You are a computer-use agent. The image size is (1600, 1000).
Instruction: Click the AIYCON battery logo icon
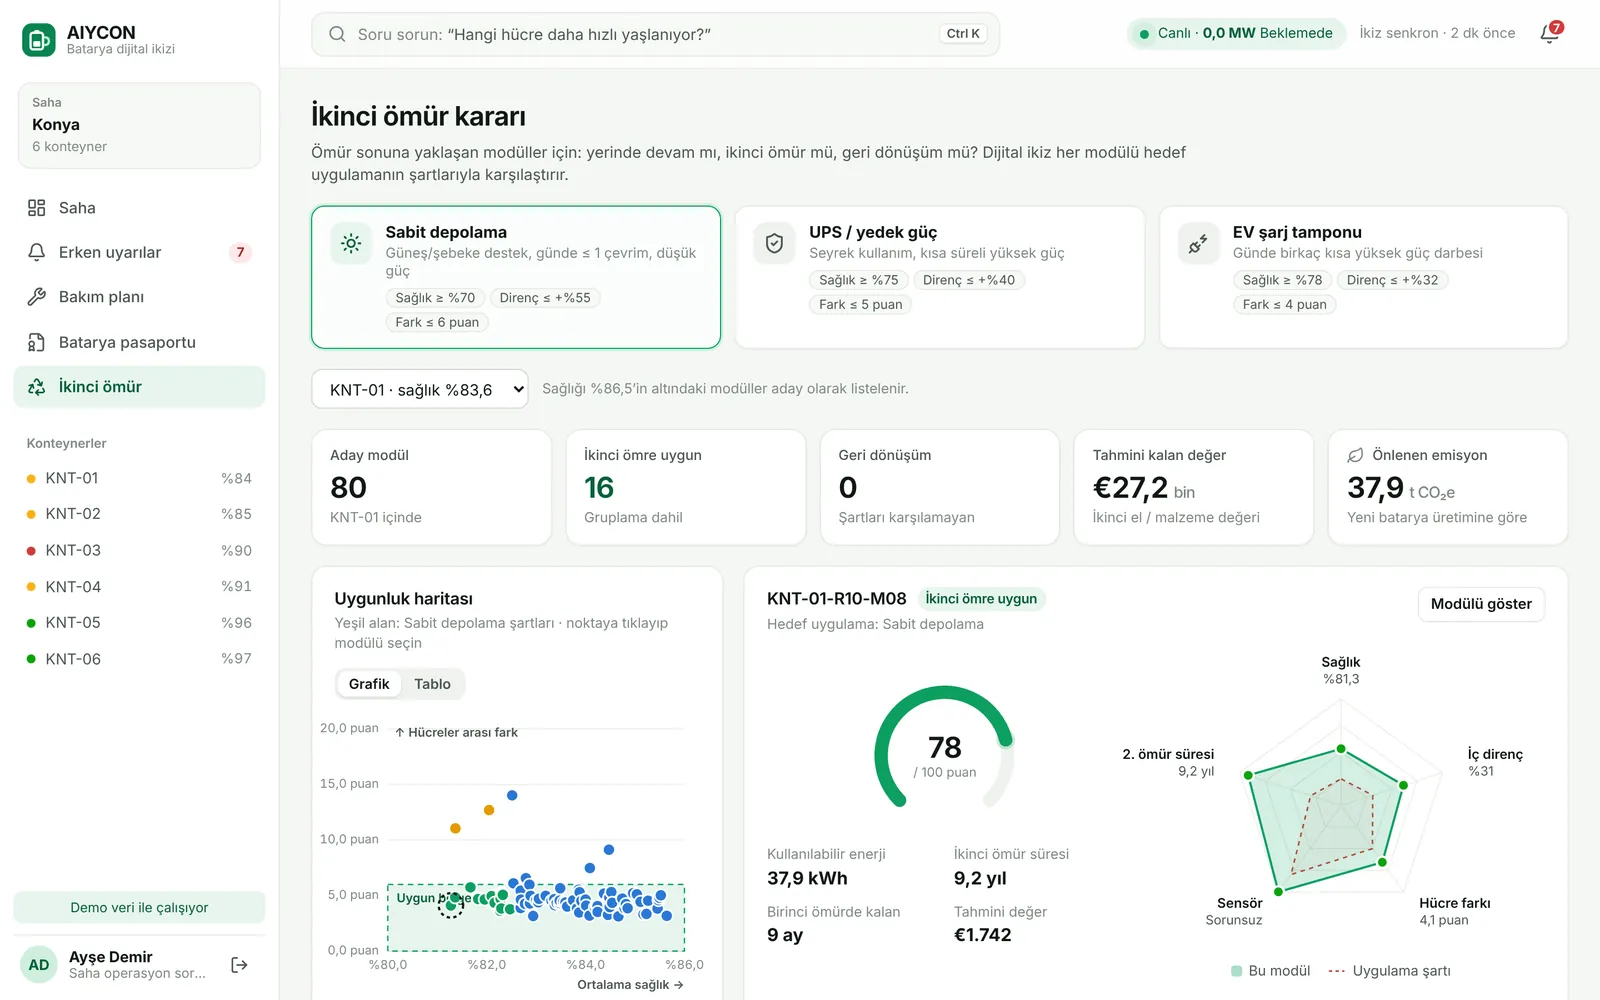pos(39,40)
